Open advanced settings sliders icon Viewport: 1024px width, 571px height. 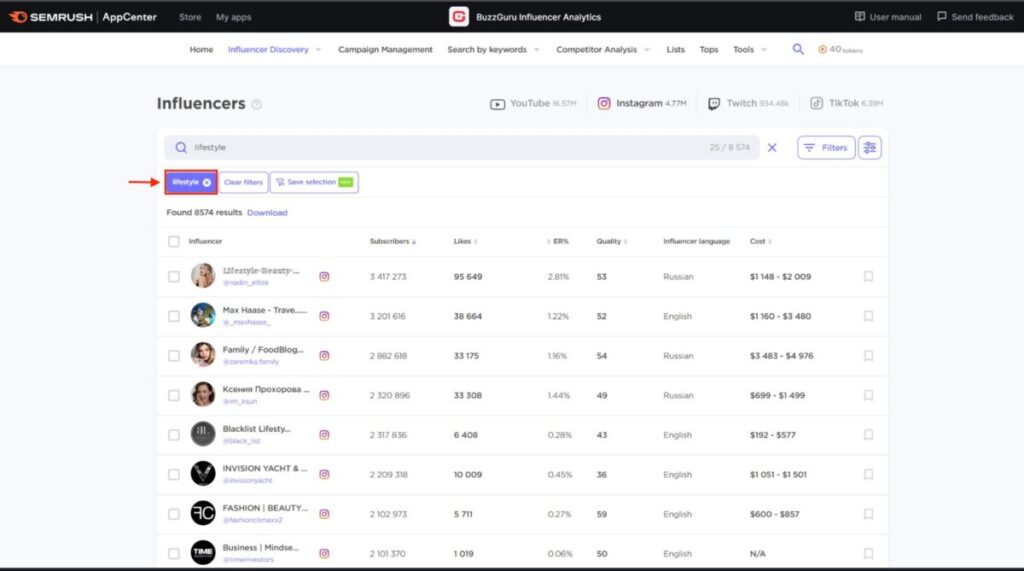[870, 148]
